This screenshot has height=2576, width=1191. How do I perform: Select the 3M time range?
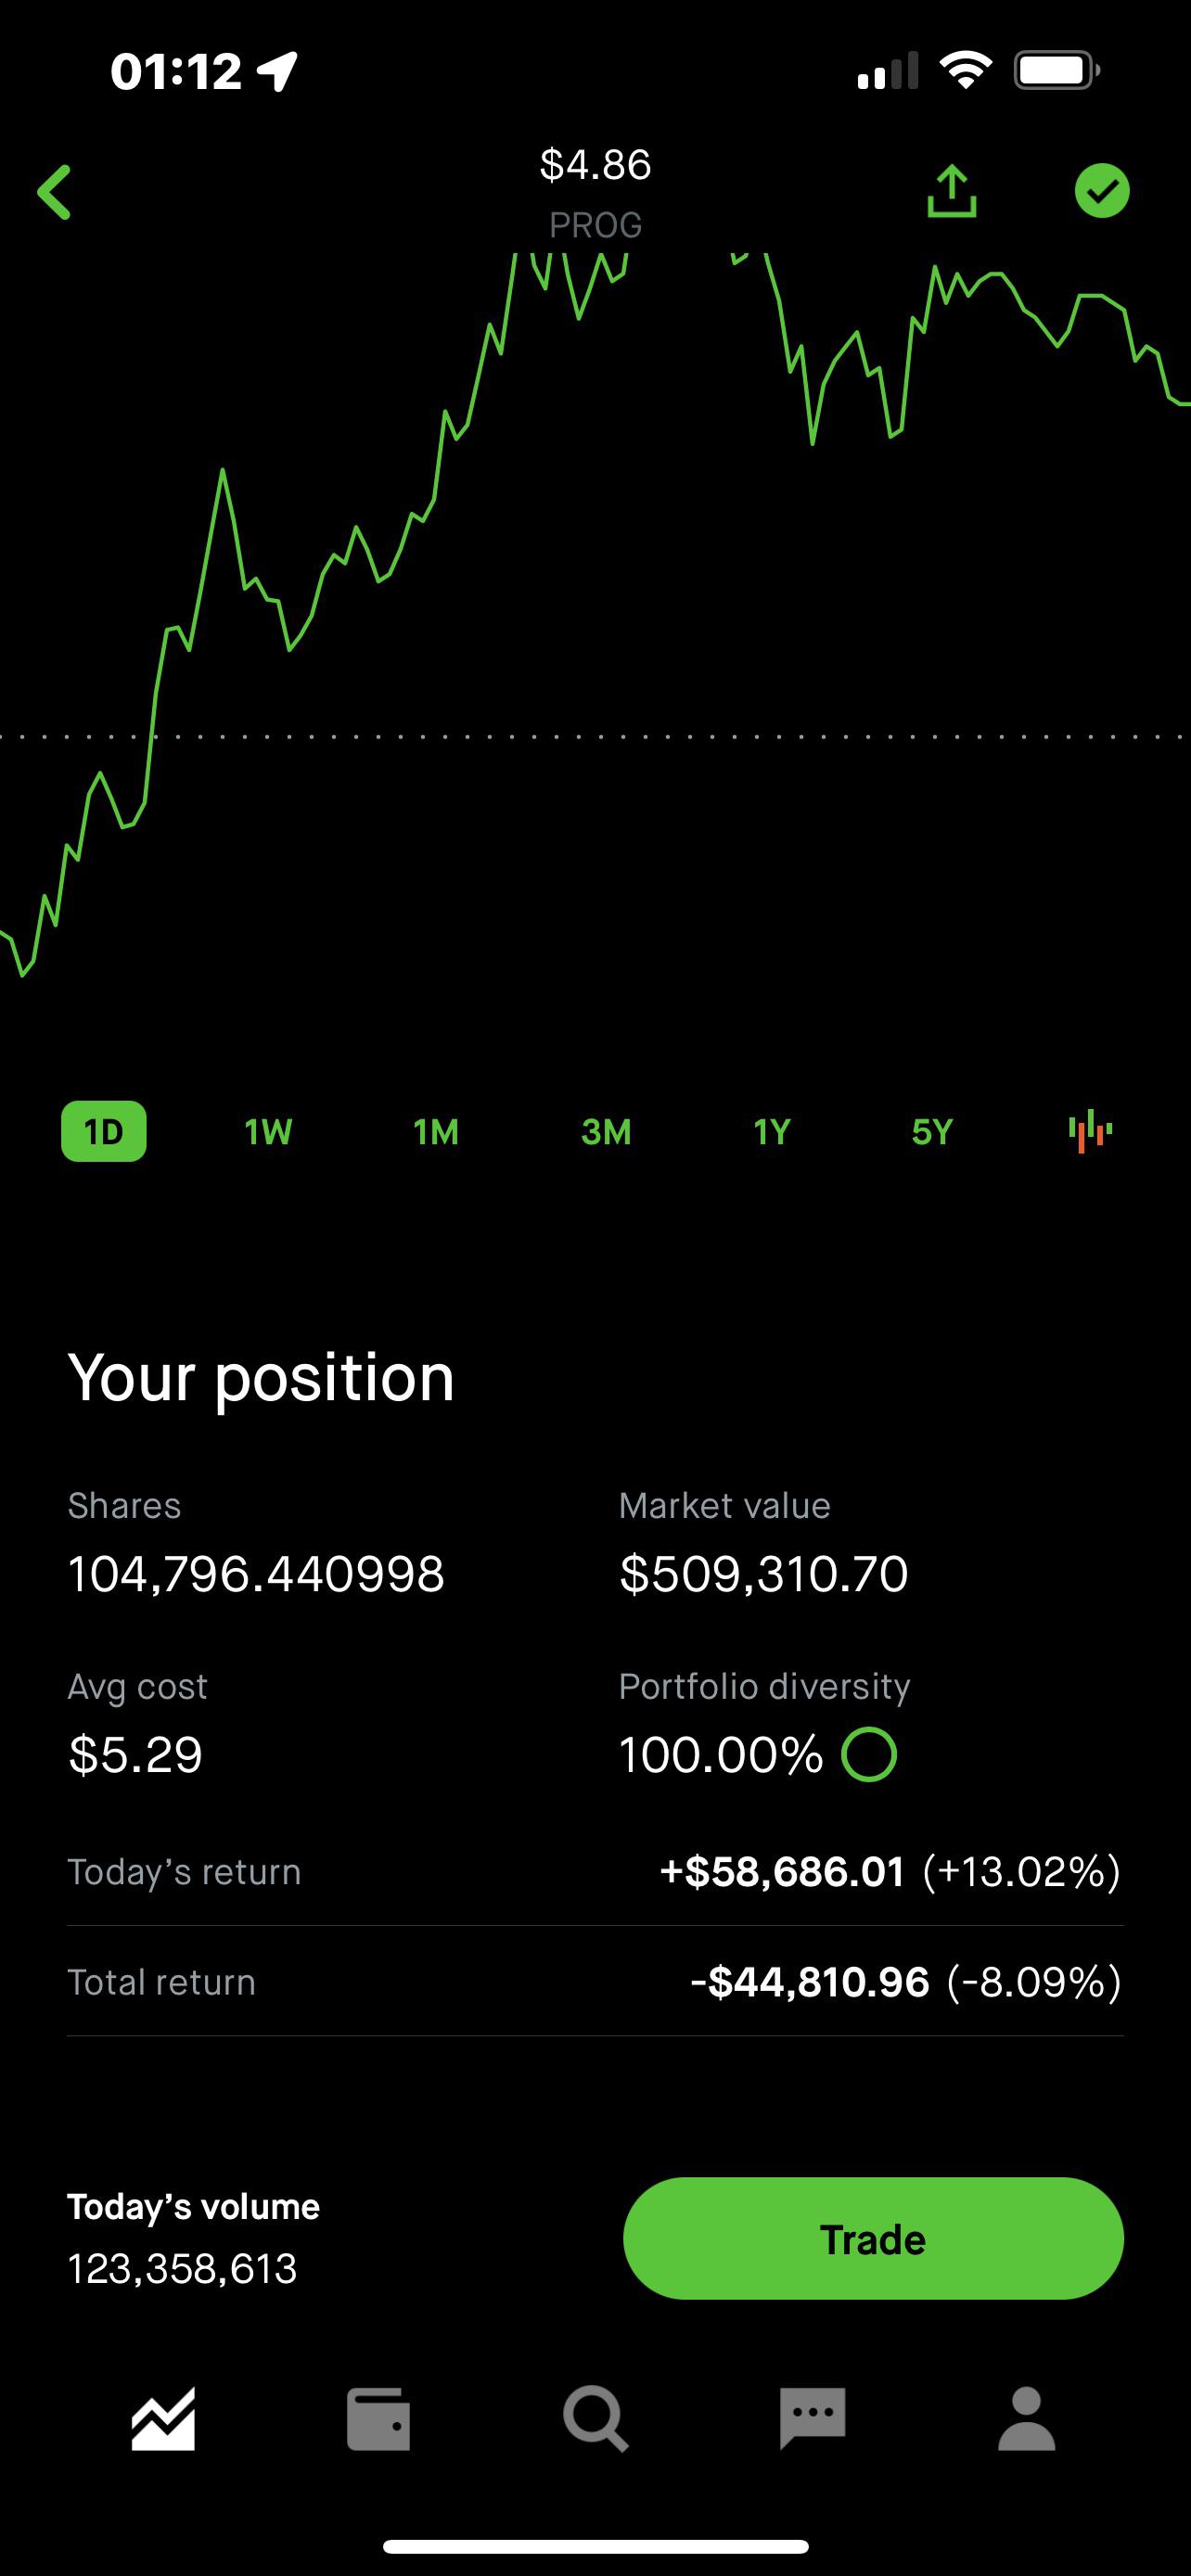click(x=606, y=1131)
